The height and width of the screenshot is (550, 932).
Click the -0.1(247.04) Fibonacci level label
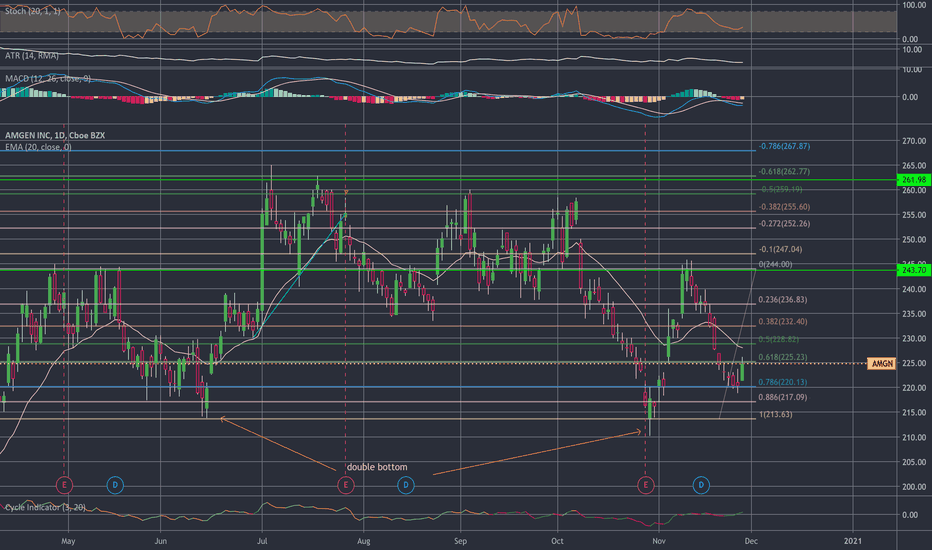coord(780,249)
